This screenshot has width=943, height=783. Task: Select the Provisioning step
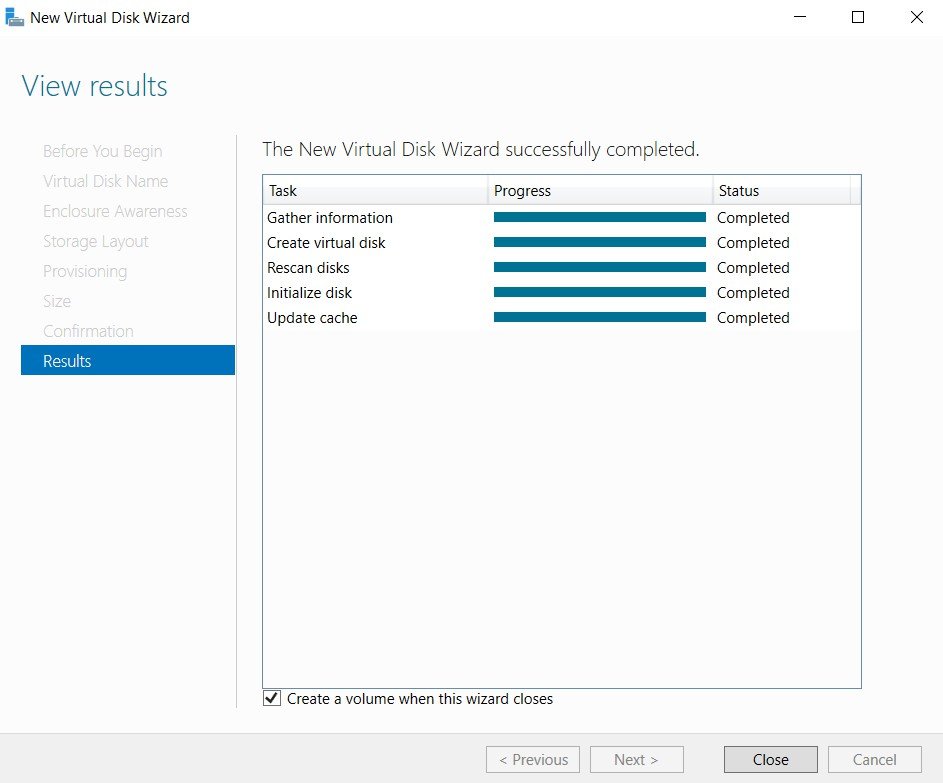point(85,272)
